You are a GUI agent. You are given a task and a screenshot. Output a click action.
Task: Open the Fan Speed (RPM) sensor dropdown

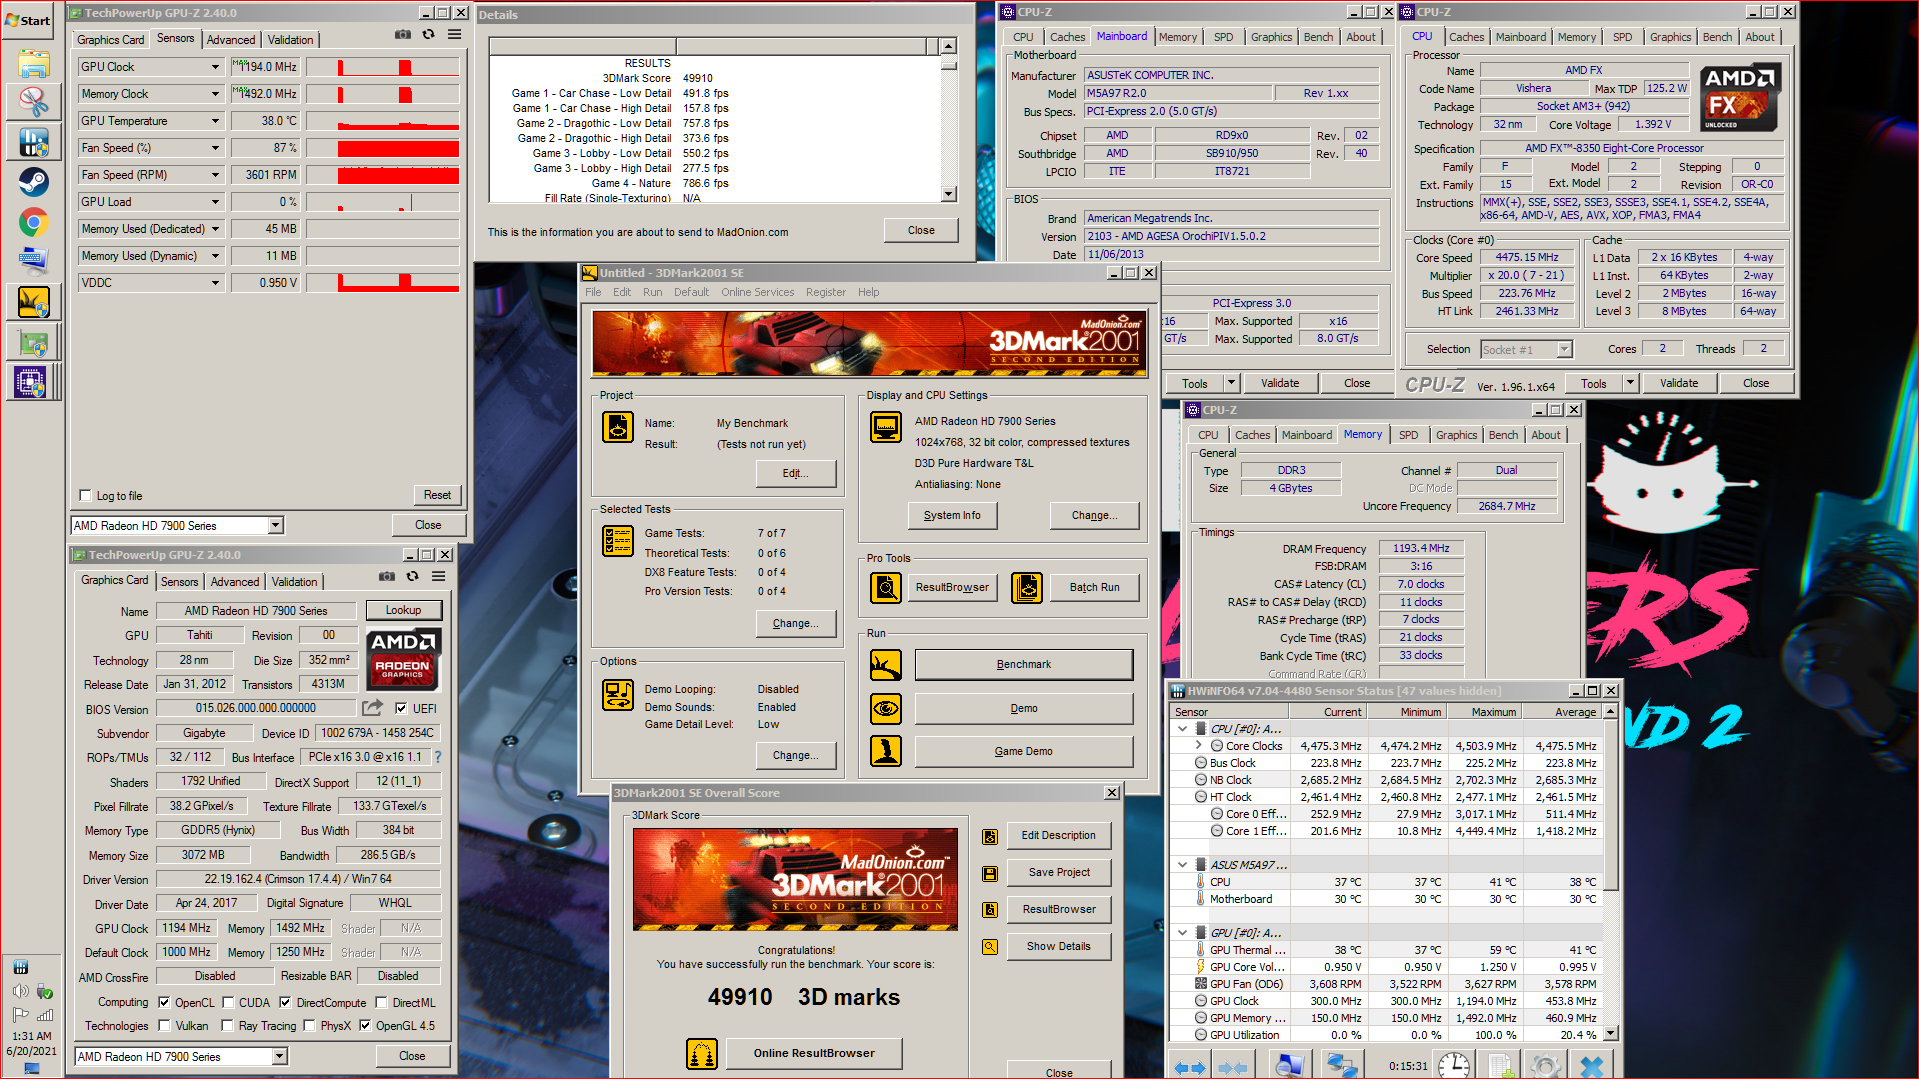(x=215, y=175)
